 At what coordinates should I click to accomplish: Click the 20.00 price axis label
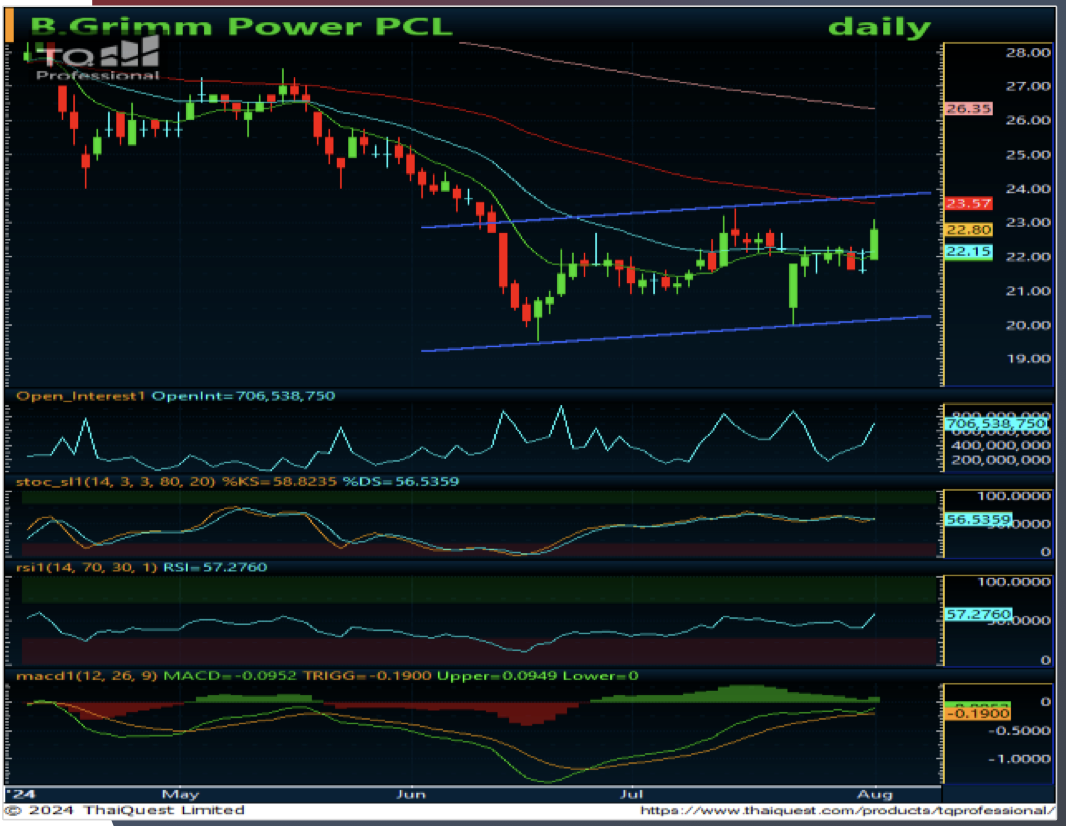(x=1028, y=325)
